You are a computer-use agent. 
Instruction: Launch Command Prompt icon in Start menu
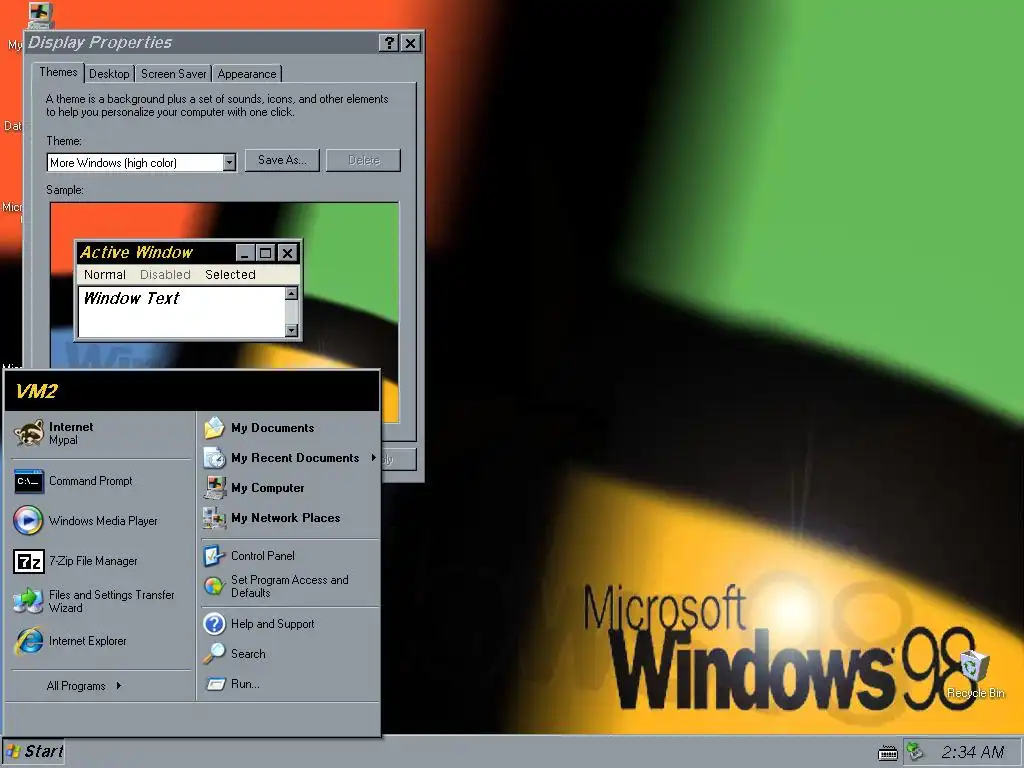click(x=29, y=481)
